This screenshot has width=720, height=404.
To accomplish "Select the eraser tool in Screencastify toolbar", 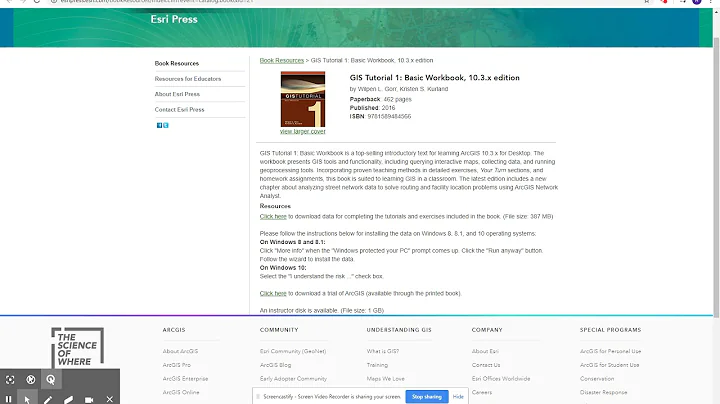I will coord(68,399).
